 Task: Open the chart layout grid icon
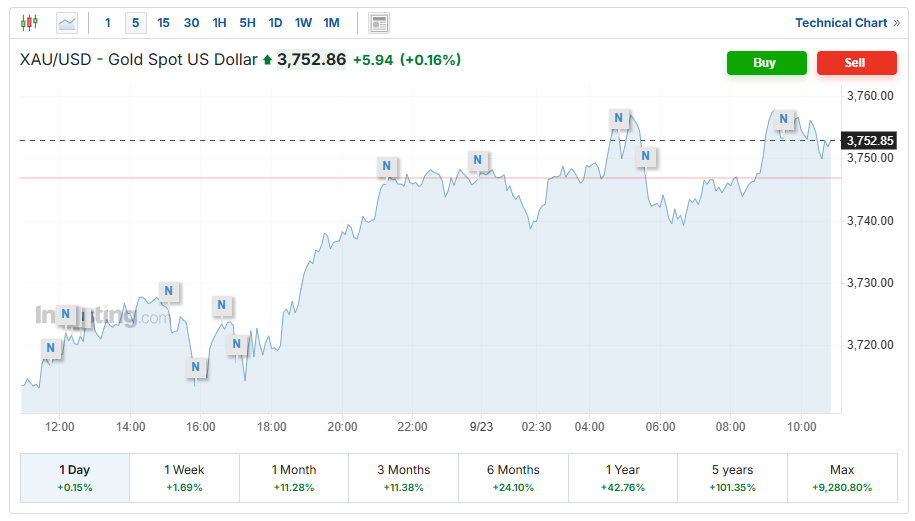point(378,22)
